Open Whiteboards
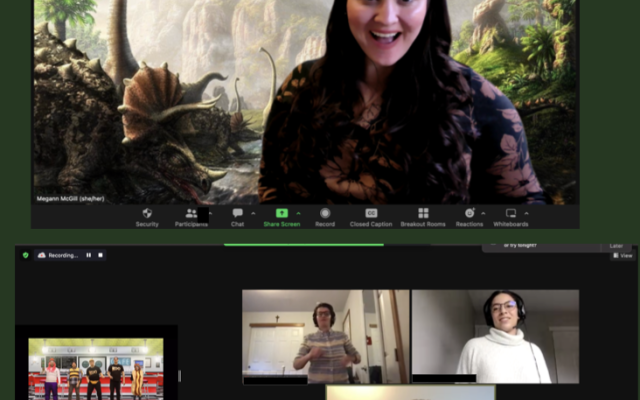640x400 pixels. tap(511, 217)
